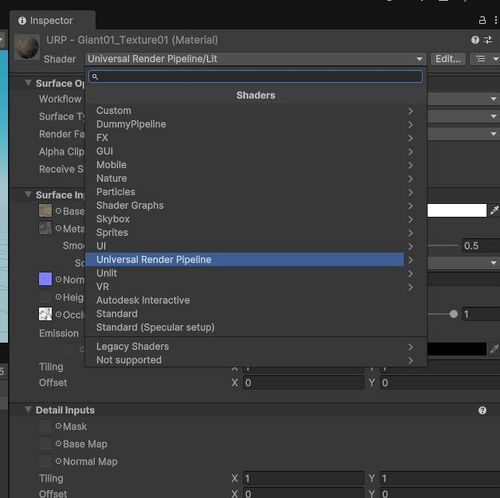Open the Workflow Mode dropdown arrow
The image size is (500, 498).
coord(493,99)
